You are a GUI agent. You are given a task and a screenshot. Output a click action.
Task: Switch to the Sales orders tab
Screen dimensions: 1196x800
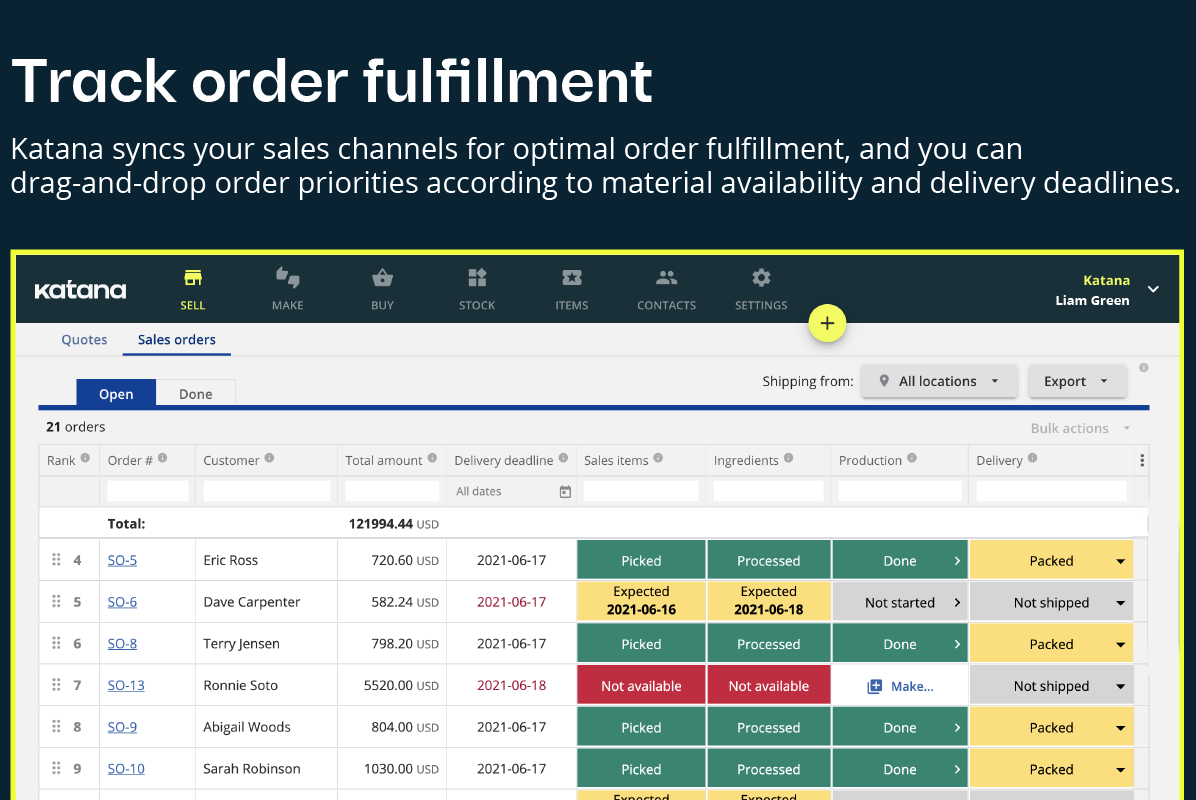click(176, 339)
